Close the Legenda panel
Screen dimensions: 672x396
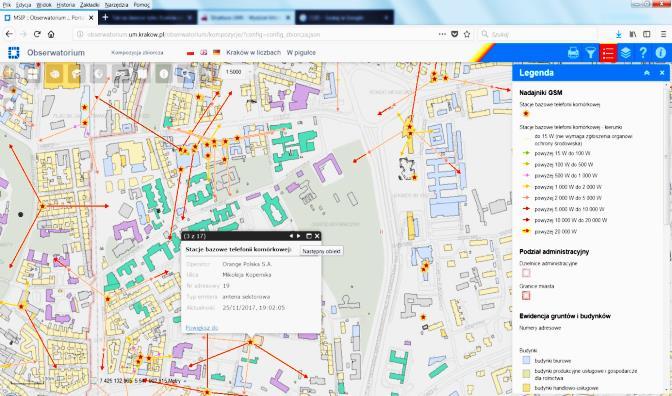[662, 73]
